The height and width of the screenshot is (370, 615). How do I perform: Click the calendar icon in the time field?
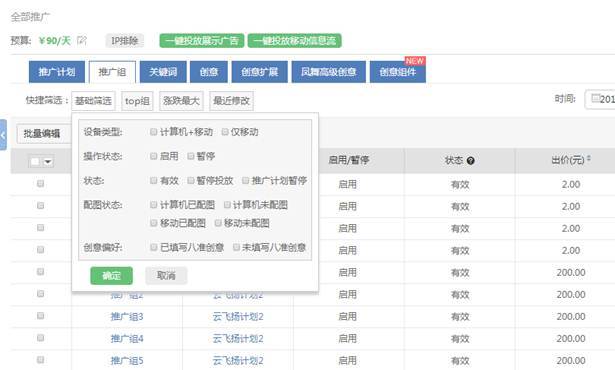click(x=595, y=98)
